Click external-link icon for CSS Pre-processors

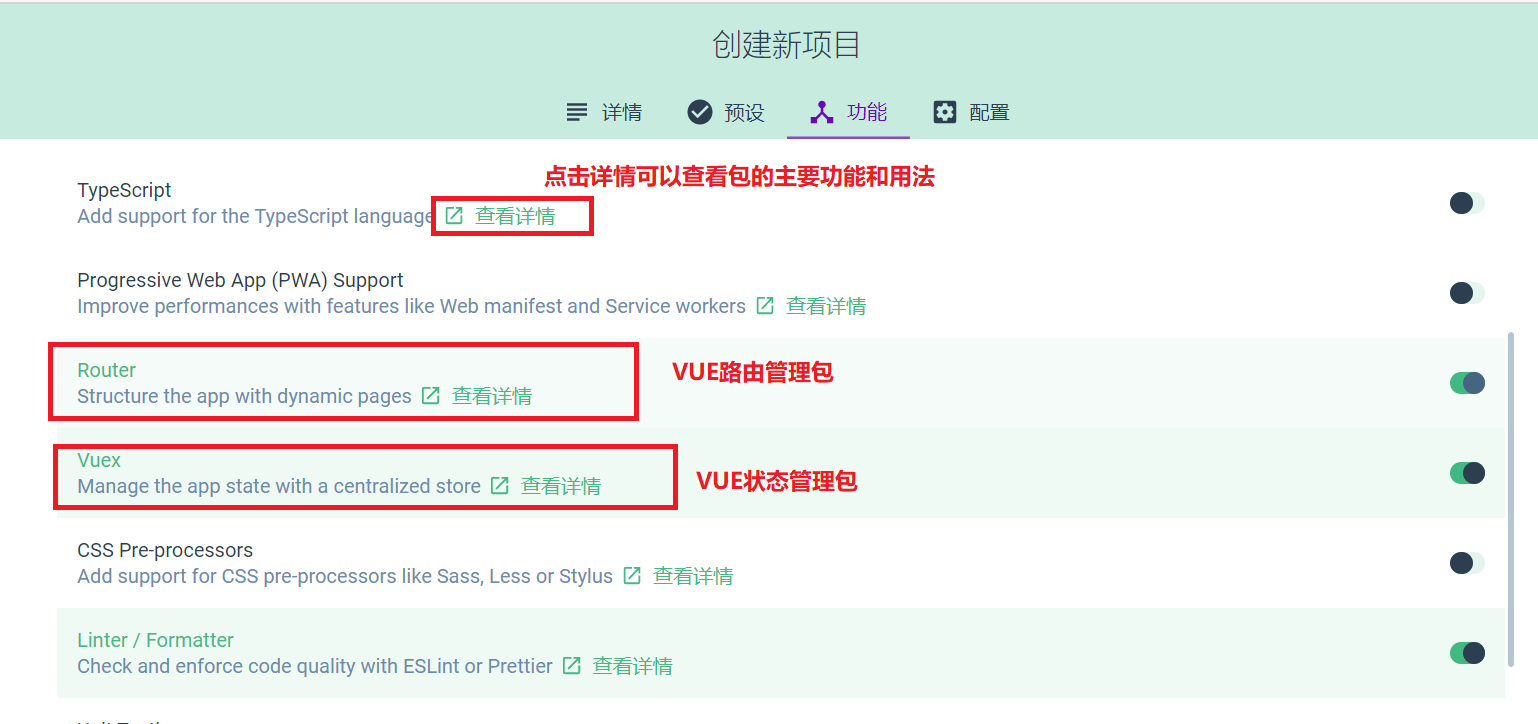632,576
